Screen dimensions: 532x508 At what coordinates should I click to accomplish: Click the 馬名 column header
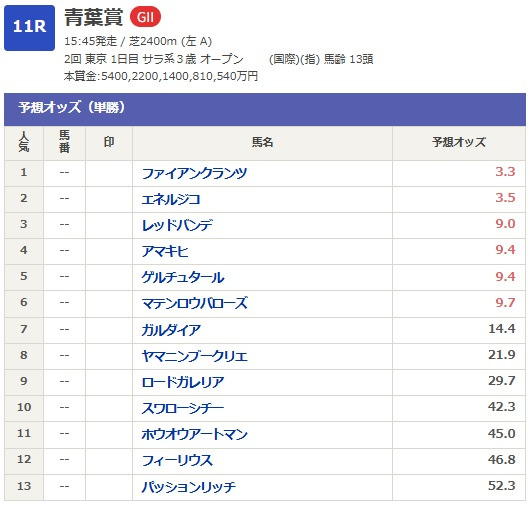tap(262, 143)
